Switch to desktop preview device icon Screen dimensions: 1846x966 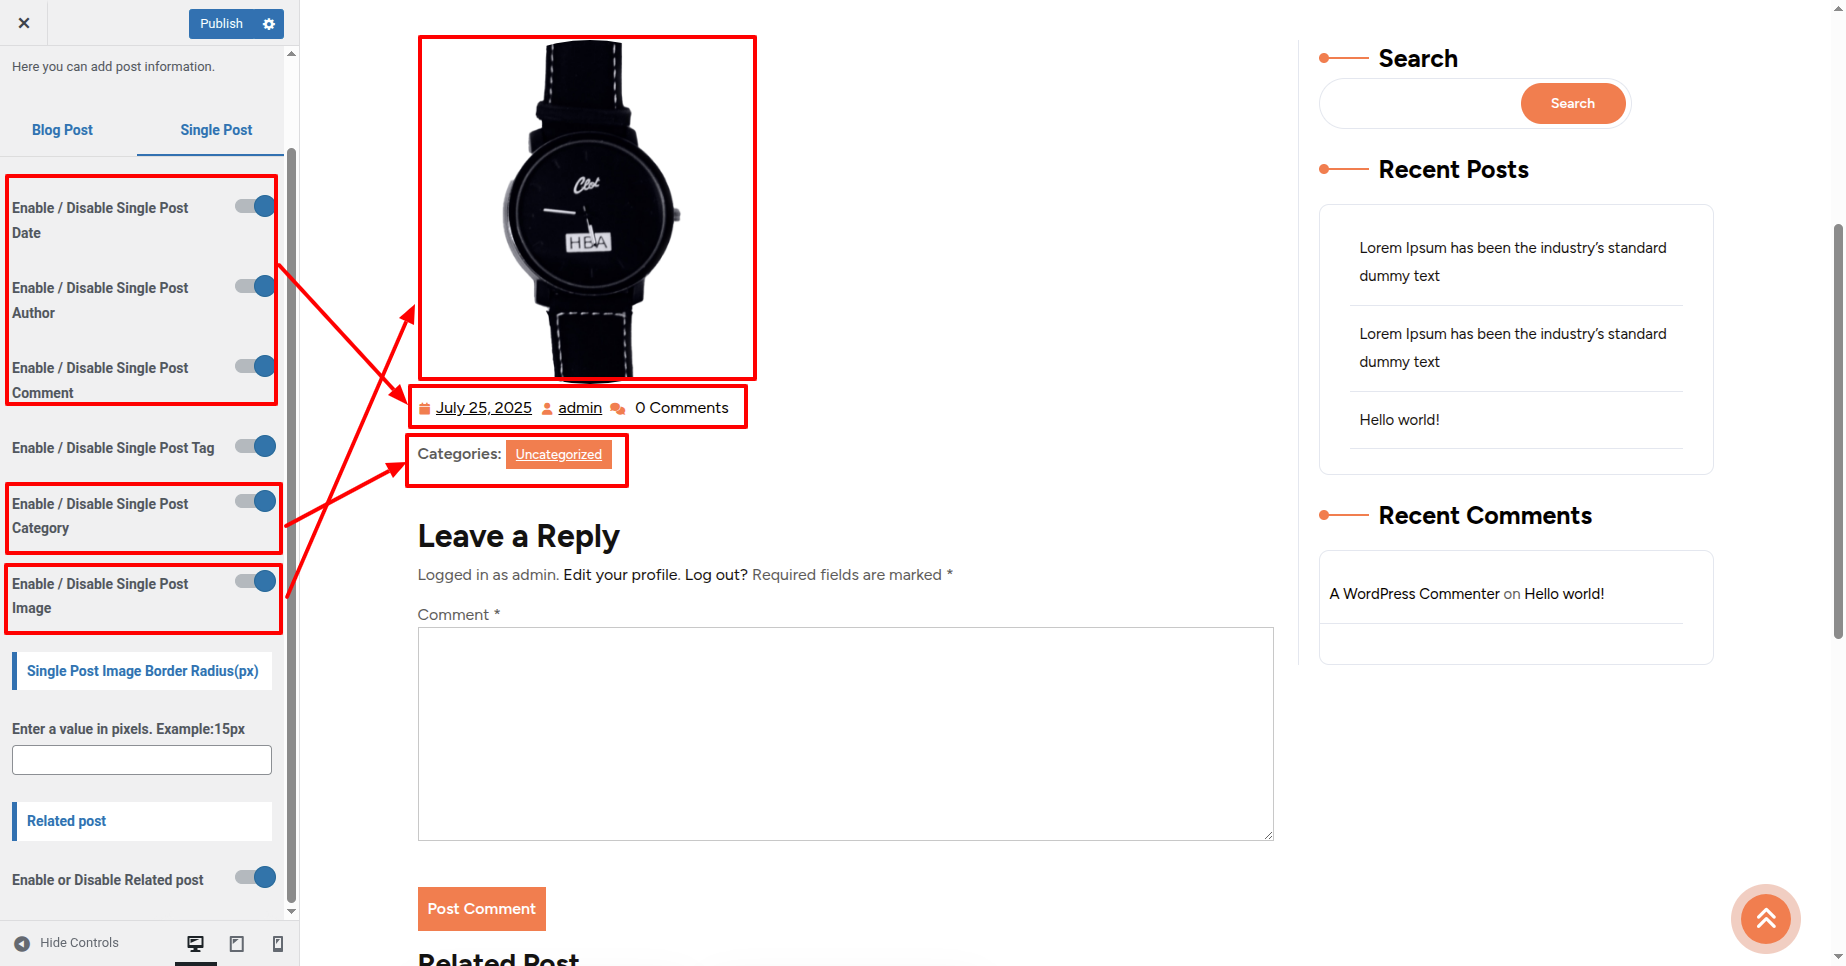coord(196,943)
